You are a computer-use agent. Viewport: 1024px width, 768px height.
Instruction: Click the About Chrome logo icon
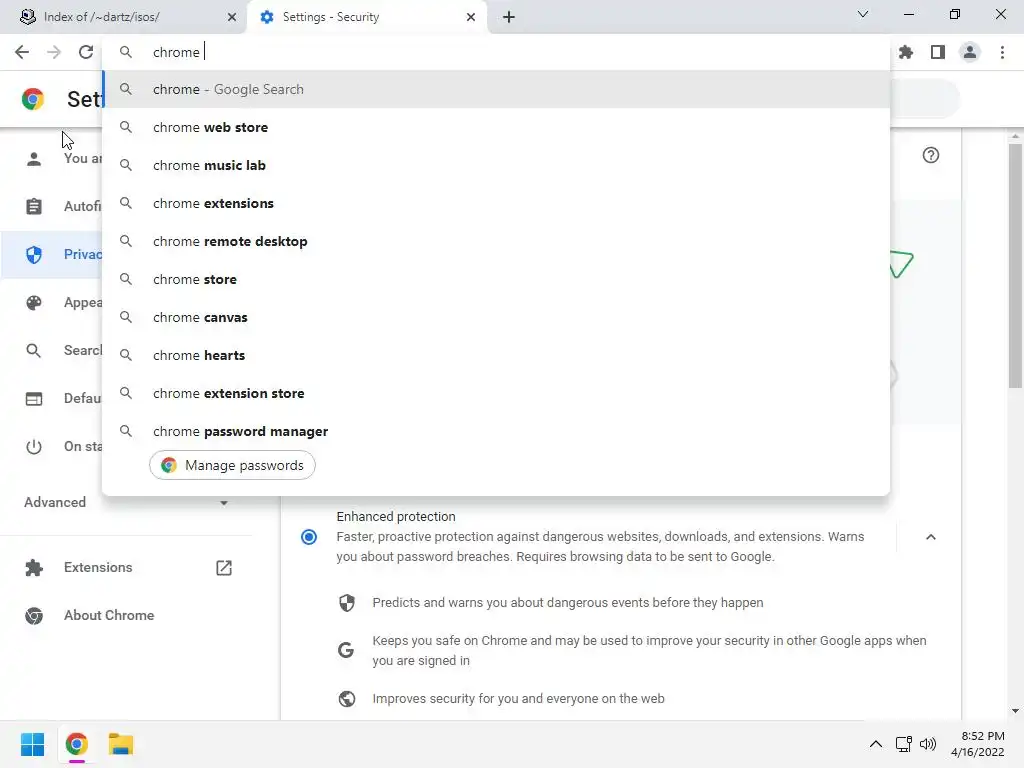34,616
